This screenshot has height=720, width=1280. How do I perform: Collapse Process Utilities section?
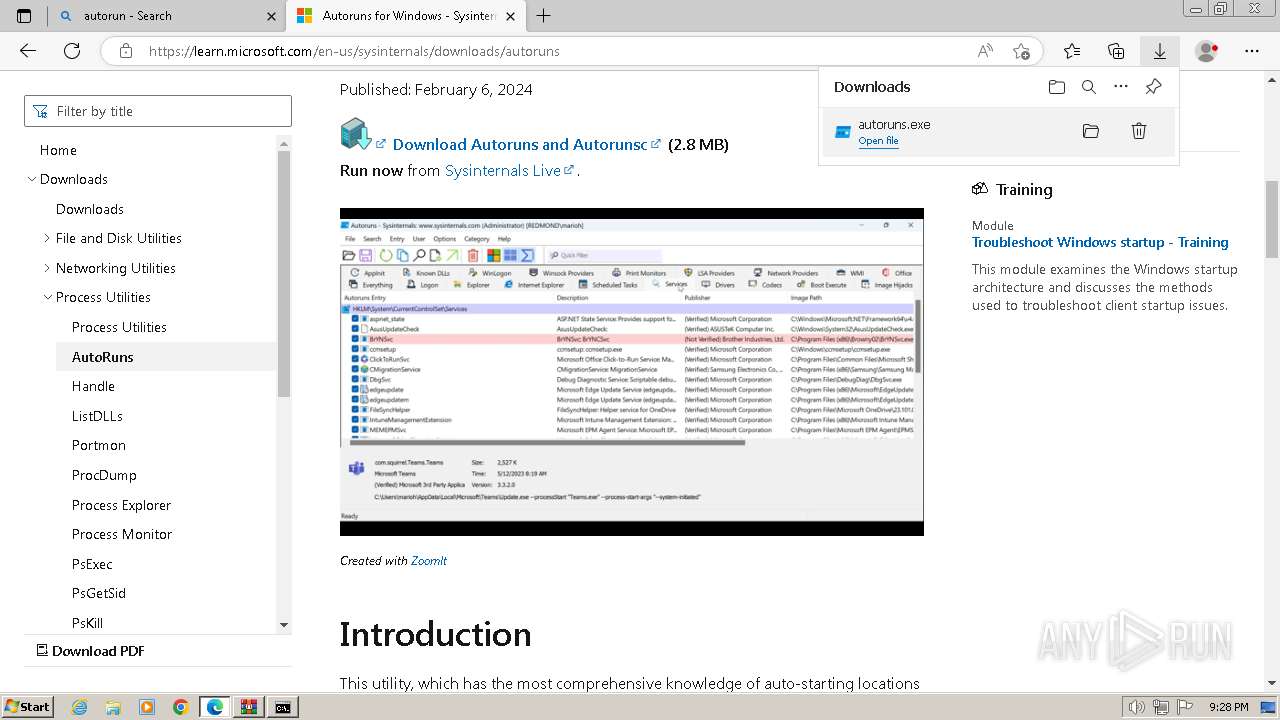pyautogui.click(x=47, y=297)
